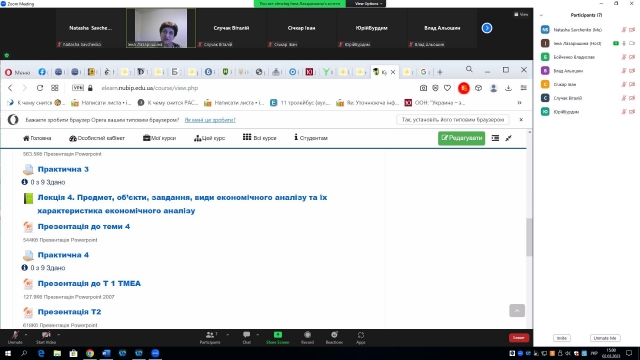Expand the bookmarks bar overflow chevron
640x360 pixels.
519,103
